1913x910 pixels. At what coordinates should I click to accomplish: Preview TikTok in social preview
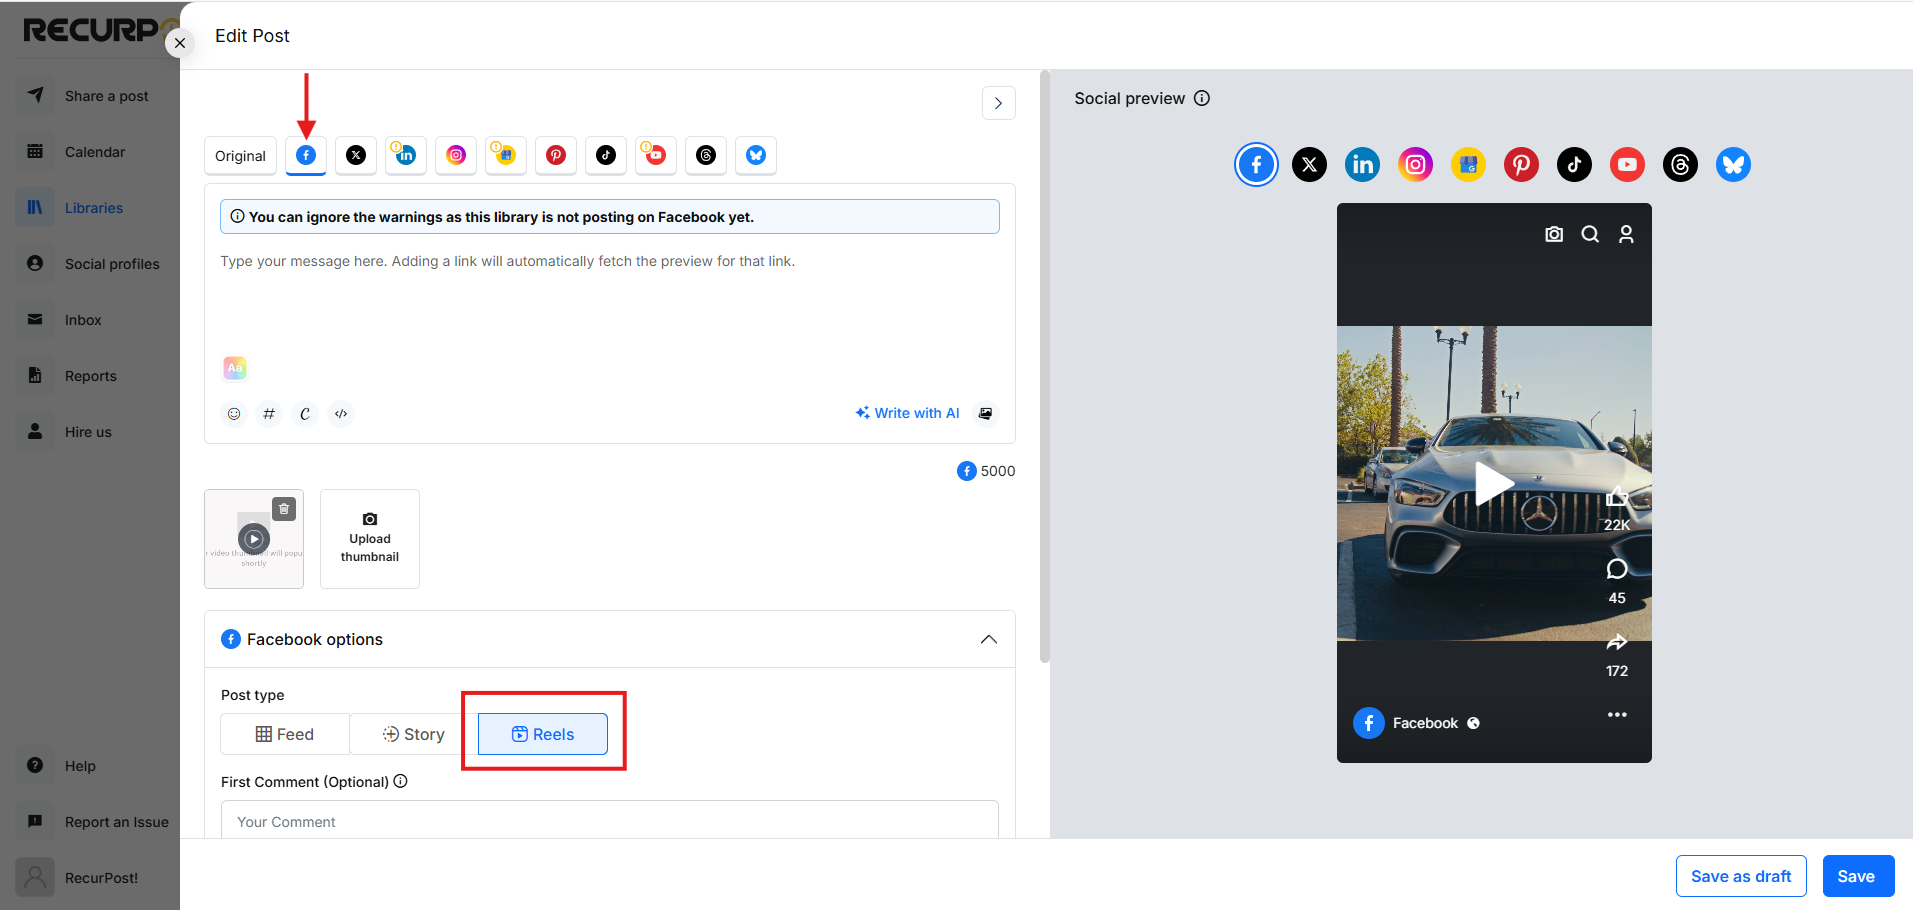point(1575,164)
